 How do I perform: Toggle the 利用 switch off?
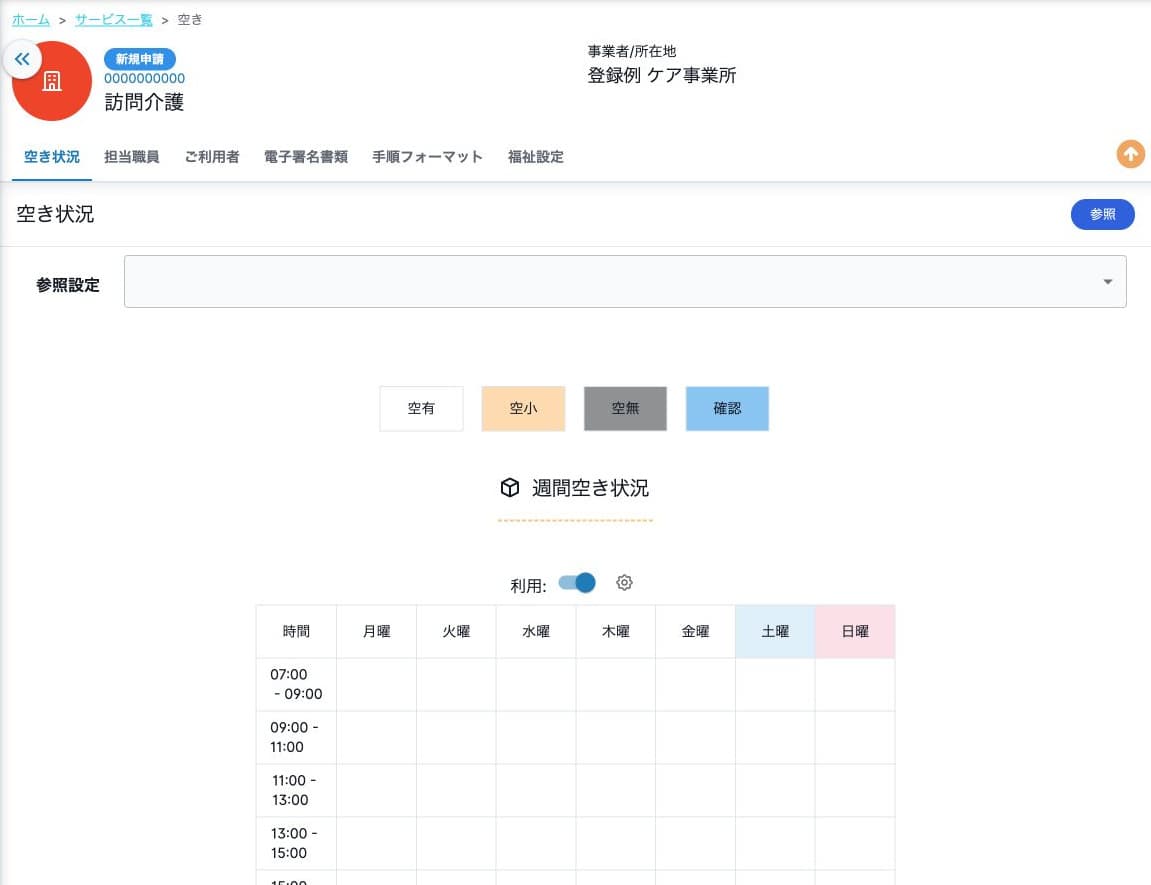pyautogui.click(x=577, y=583)
